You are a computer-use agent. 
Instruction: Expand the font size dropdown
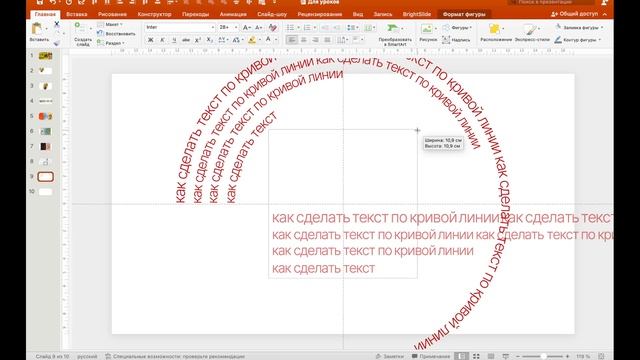pyautogui.click(x=236, y=27)
